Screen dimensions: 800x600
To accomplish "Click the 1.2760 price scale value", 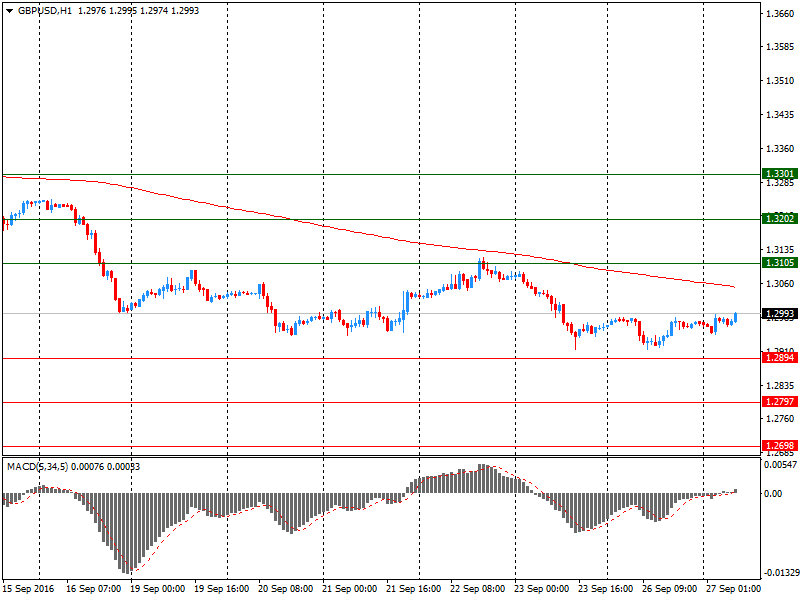I will click(780, 418).
